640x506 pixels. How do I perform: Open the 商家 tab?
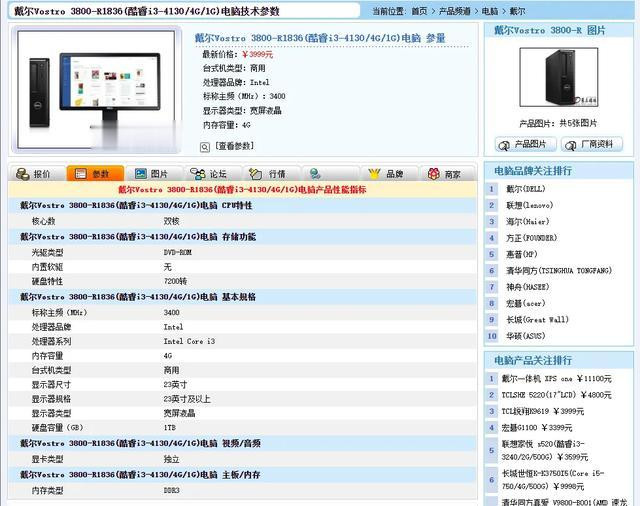tap(447, 174)
